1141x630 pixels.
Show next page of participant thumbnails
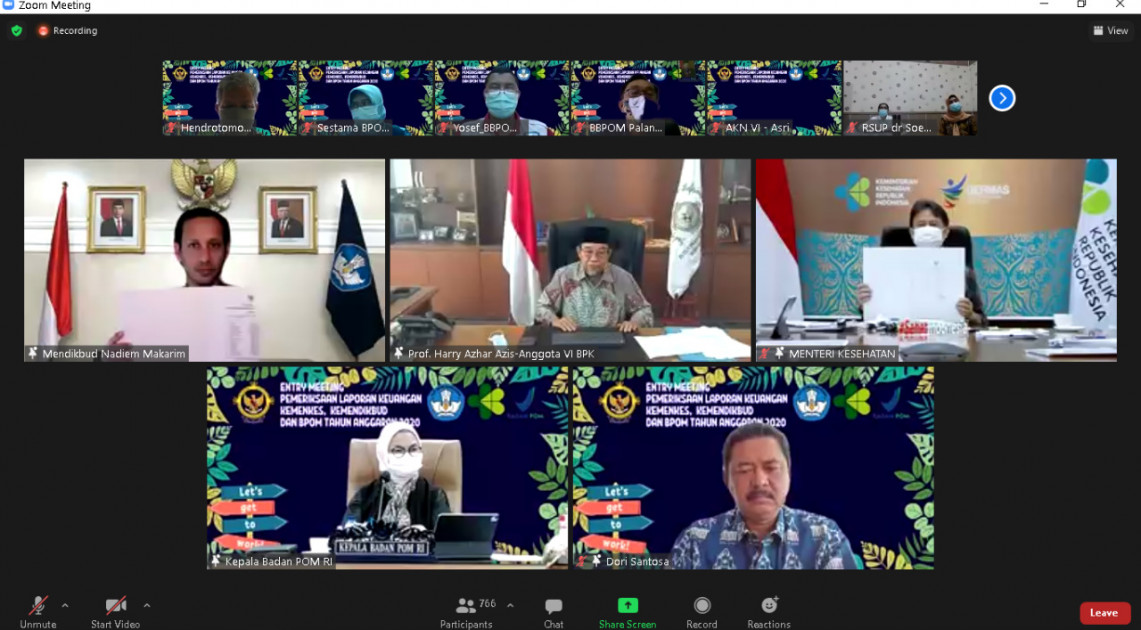pyautogui.click(x=1002, y=98)
